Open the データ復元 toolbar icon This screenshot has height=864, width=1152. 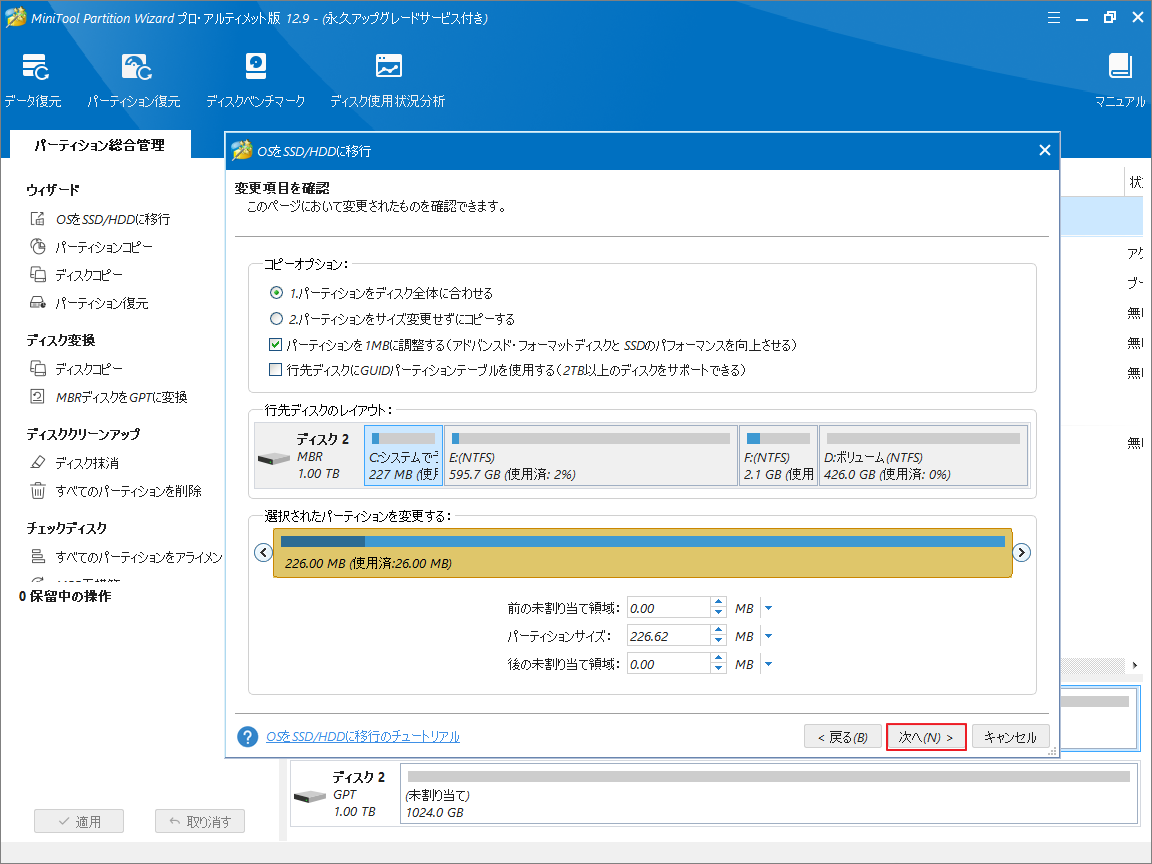point(35,68)
